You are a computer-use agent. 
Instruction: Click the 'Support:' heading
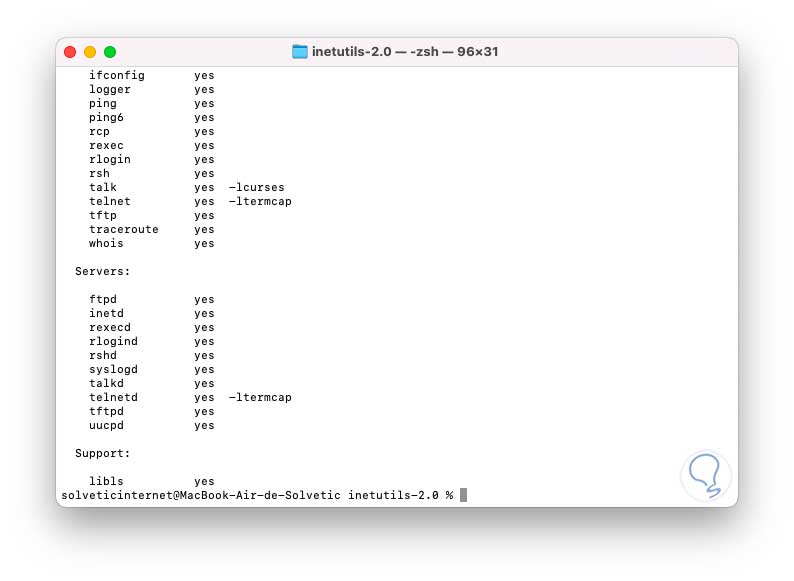103,453
